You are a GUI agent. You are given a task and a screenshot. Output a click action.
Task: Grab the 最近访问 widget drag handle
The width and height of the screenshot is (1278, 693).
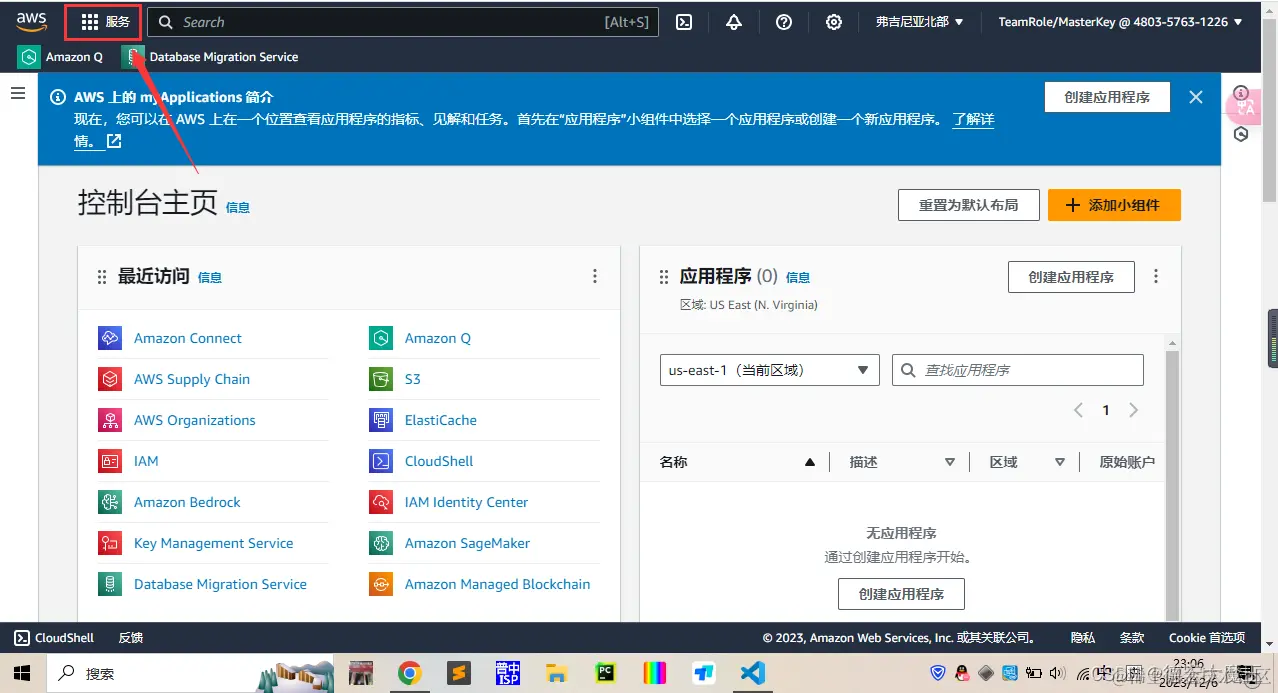click(x=102, y=277)
